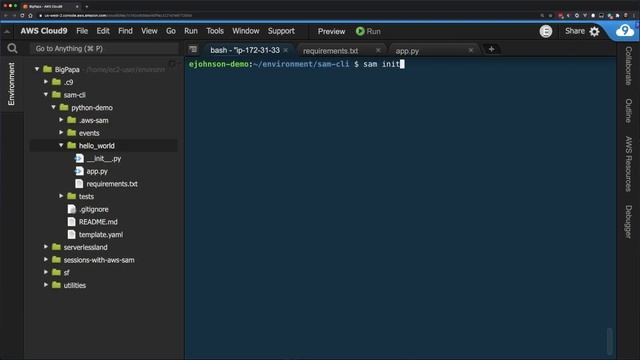
Task: Click the file tree settings gear icon
Action: [172, 64]
